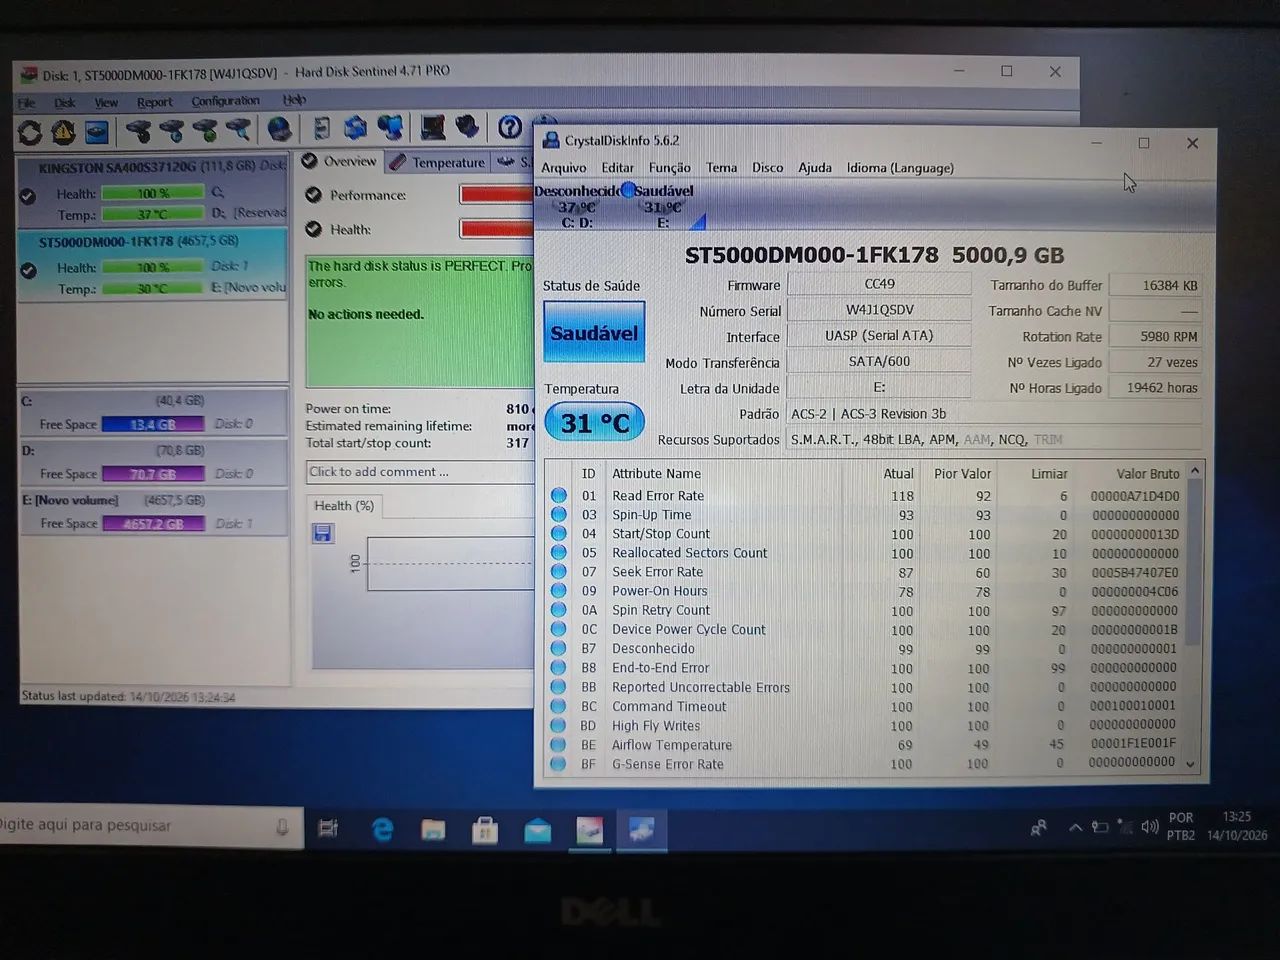Open the POR PTB2 language indicator
Viewport: 1280px width, 960px height.
1181,826
